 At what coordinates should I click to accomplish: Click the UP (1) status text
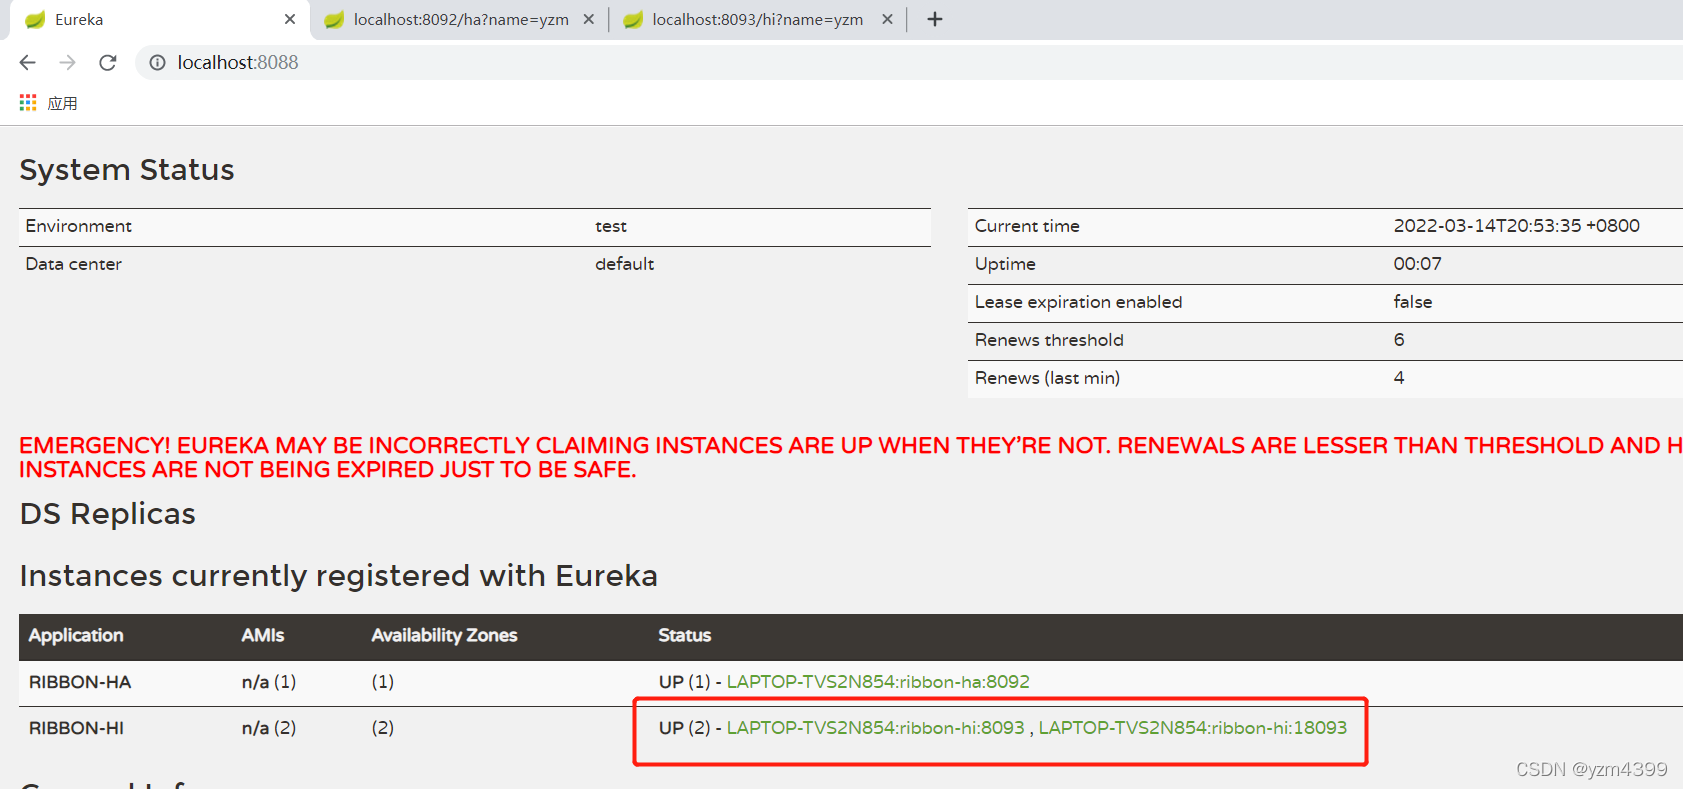685,682
